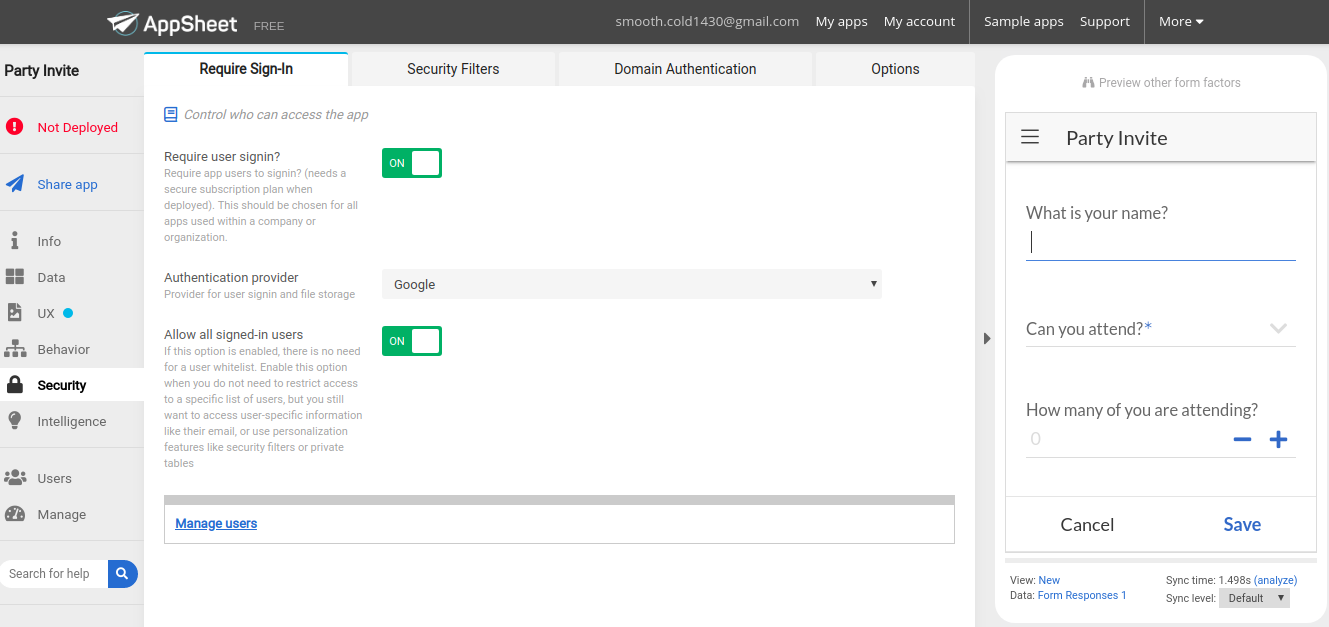Switch to the Options tab

895,69
